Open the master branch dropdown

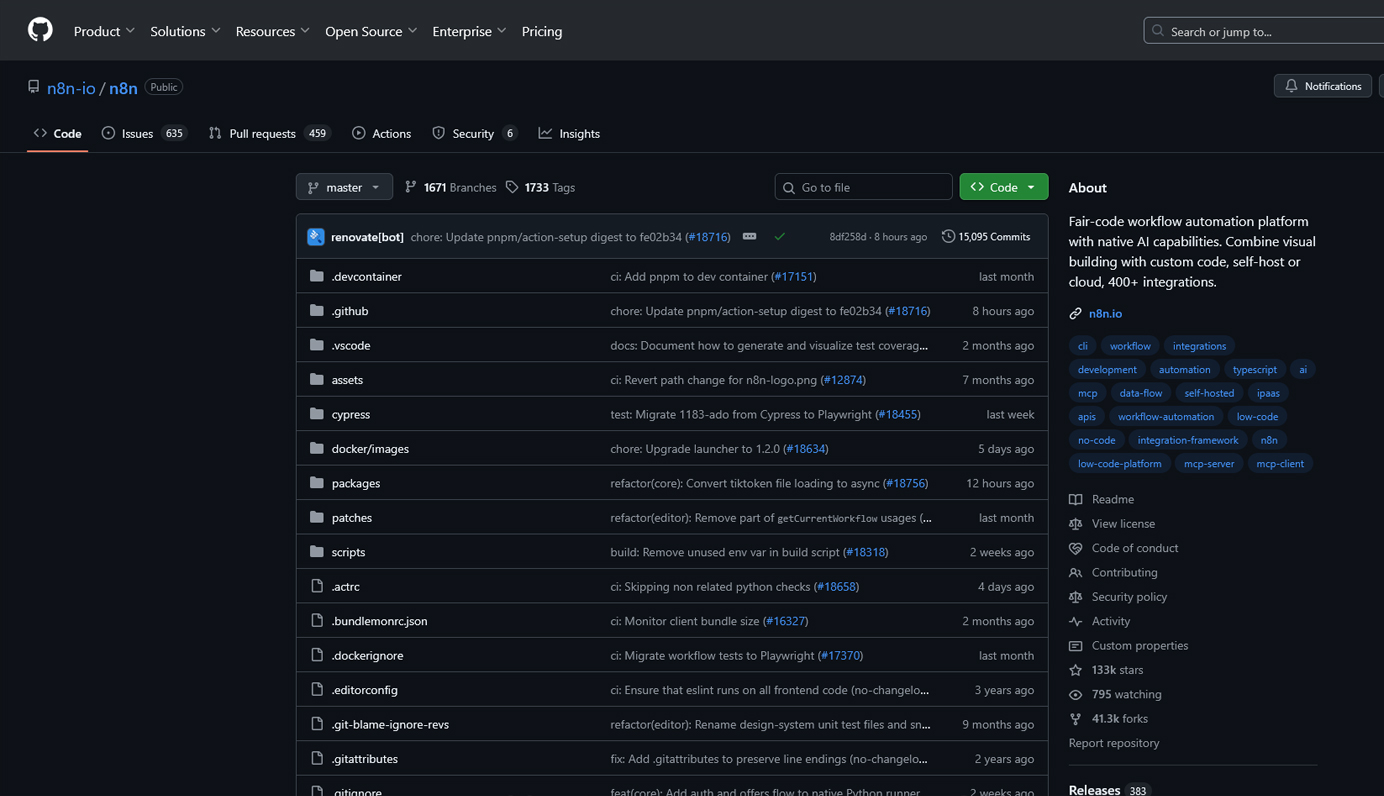click(344, 187)
